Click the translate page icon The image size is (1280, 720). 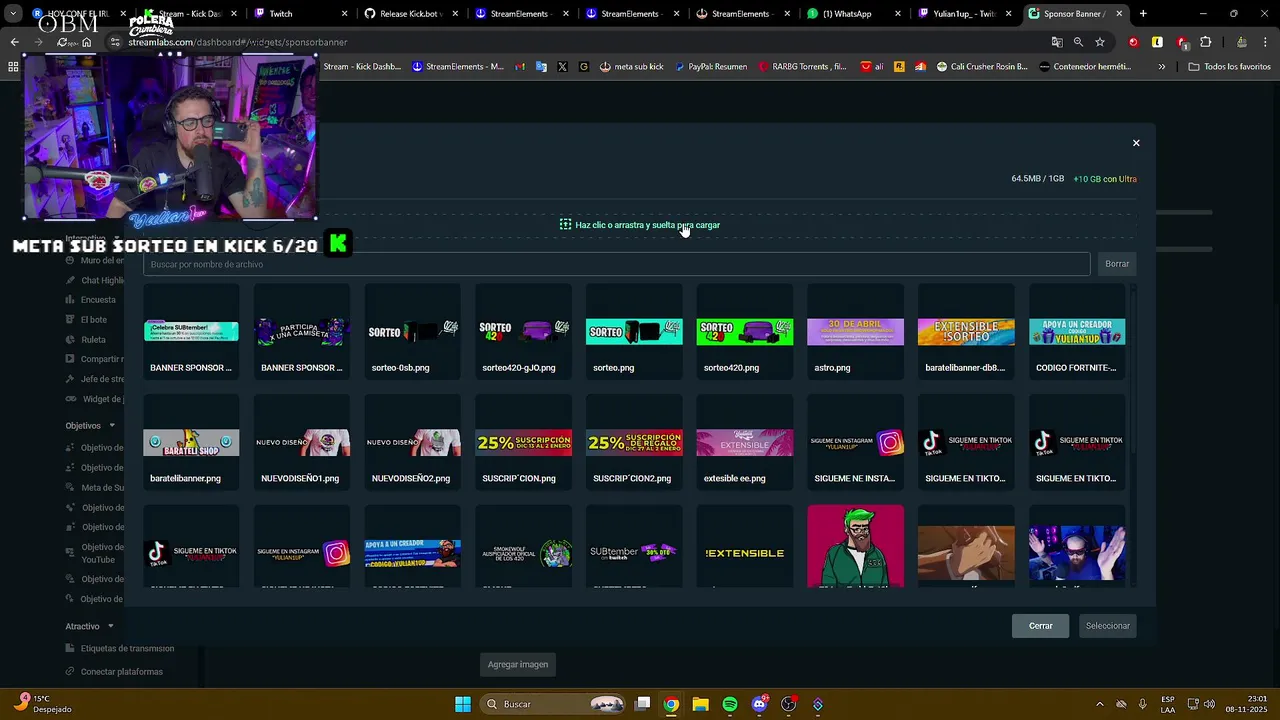1057,42
